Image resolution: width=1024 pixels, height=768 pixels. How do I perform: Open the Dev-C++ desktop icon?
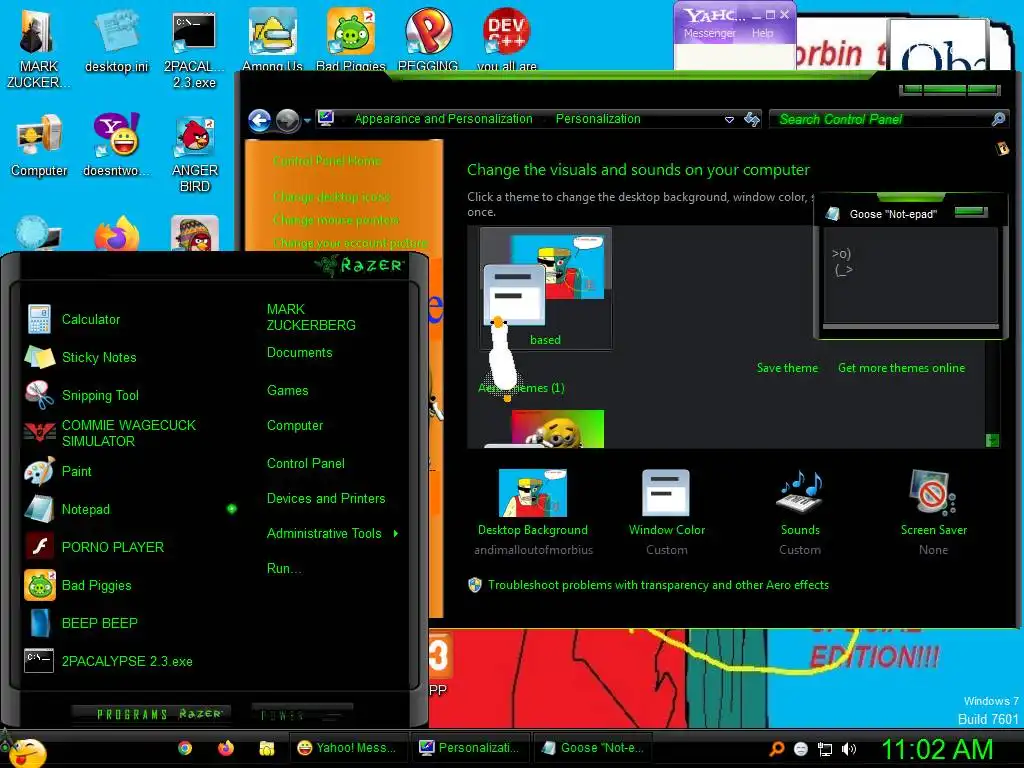507,39
